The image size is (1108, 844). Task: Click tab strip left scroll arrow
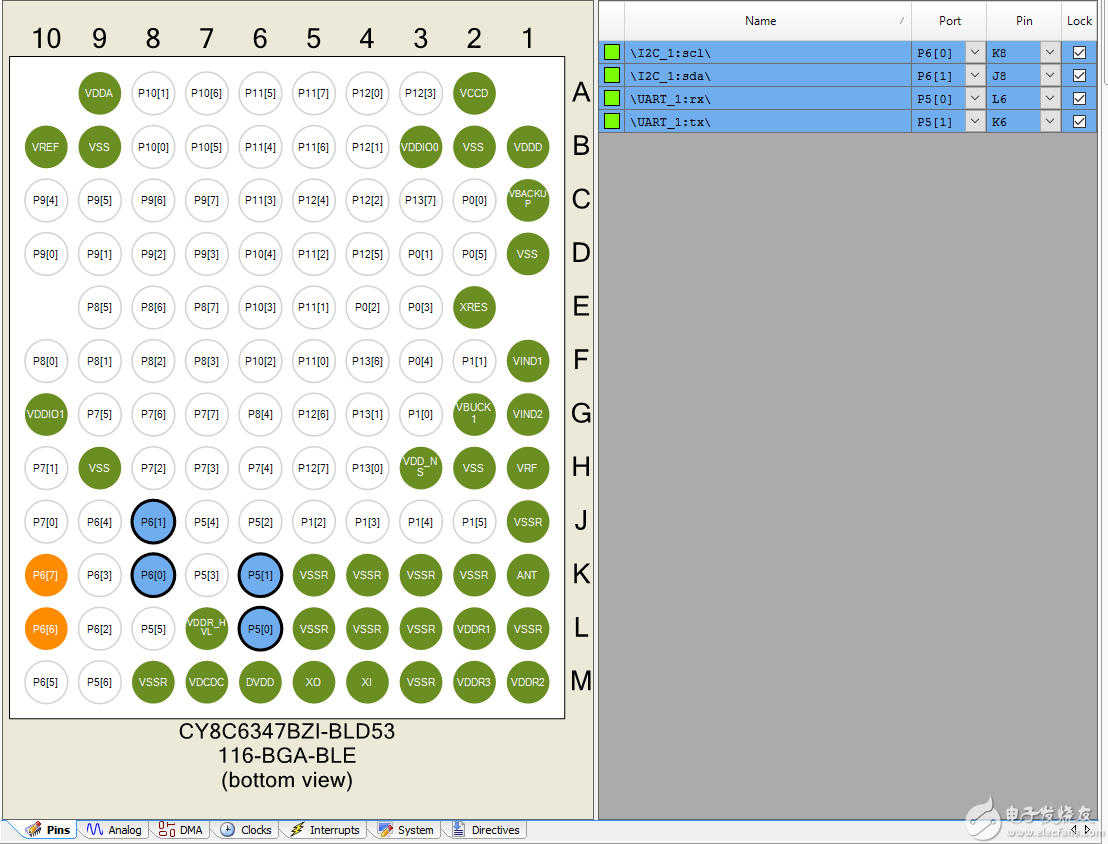click(x=1074, y=829)
